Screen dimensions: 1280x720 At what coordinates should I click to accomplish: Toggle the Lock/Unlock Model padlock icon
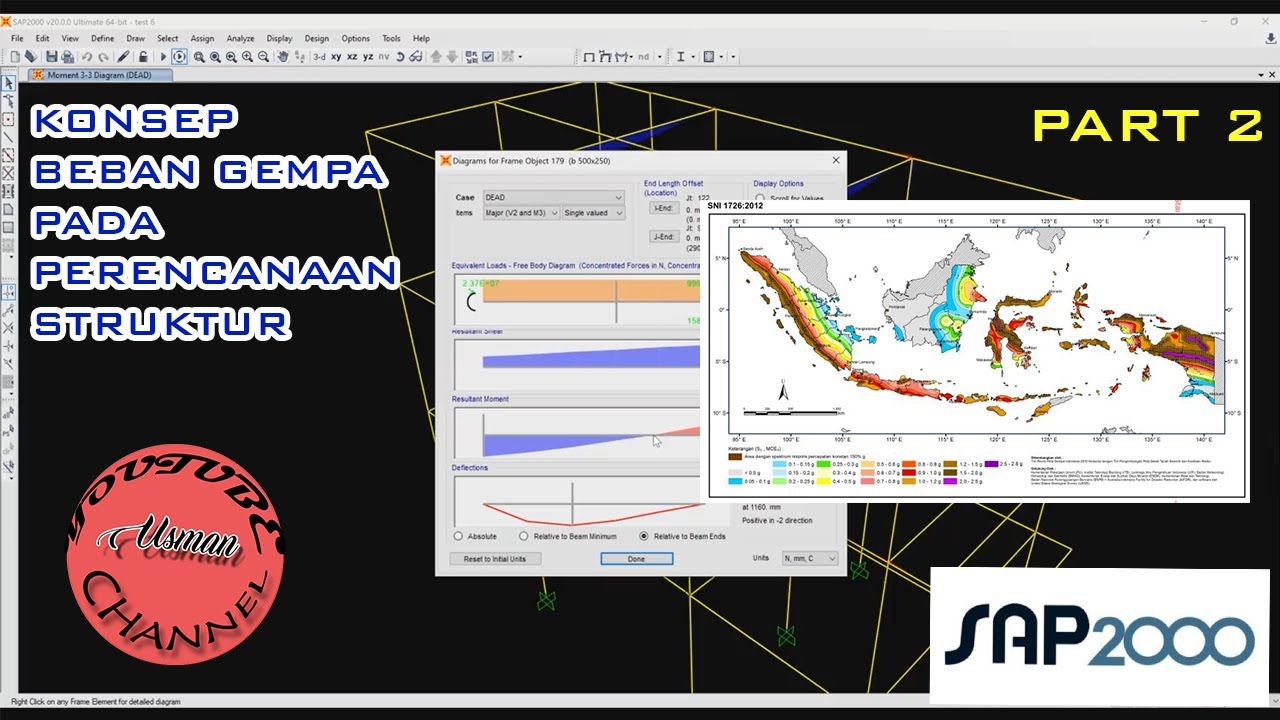[x=143, y=56]
